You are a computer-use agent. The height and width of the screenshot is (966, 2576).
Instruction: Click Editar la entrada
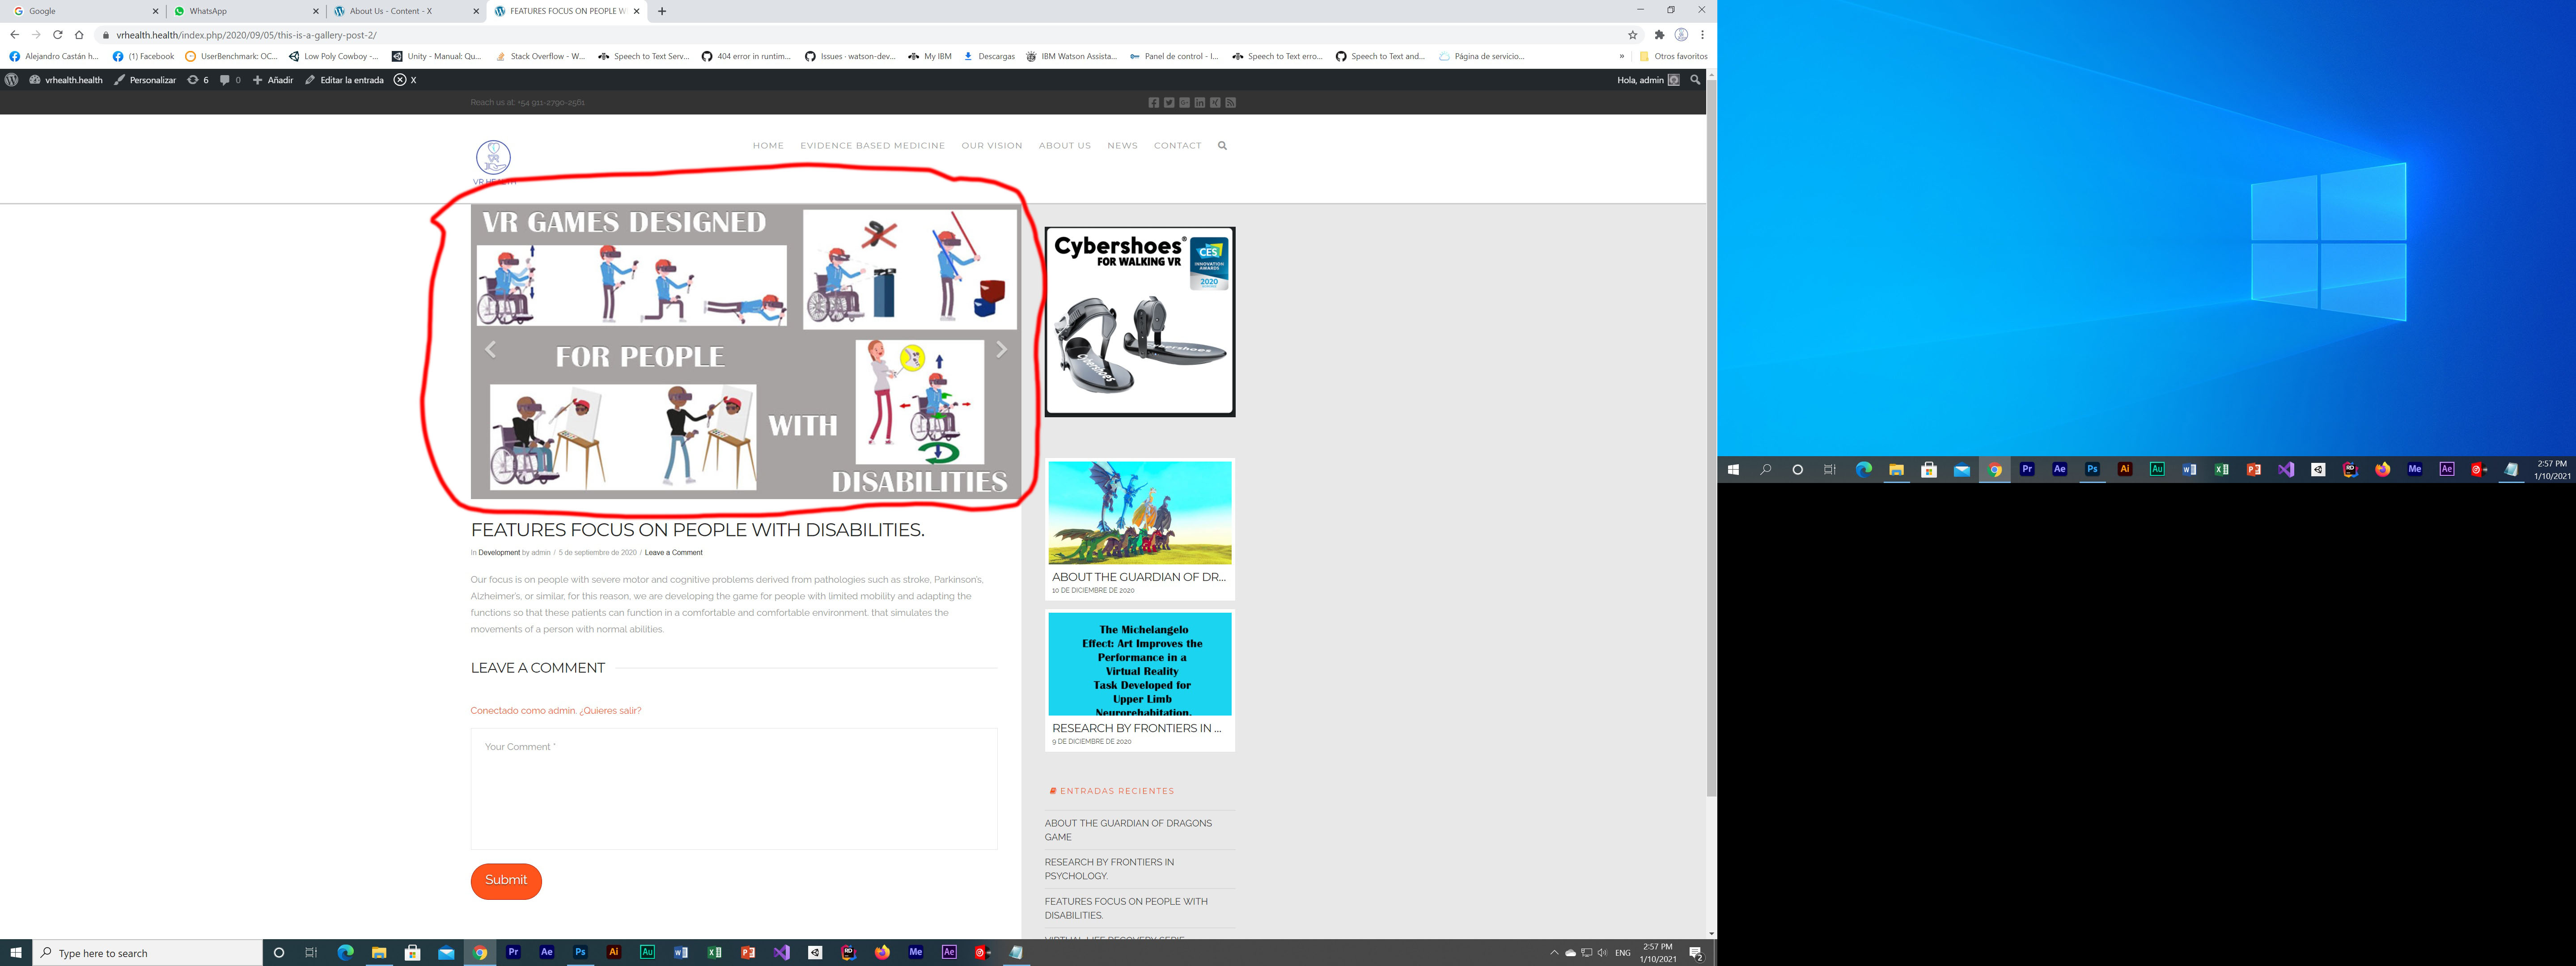(345, 80)
